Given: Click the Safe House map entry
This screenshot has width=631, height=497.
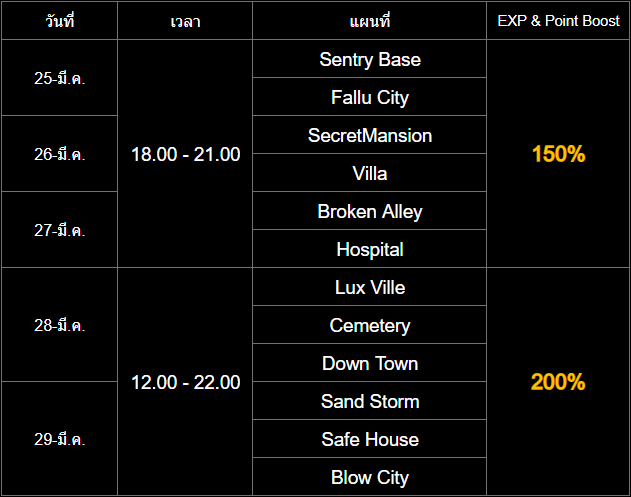Looking at the screenshot, I should tap(370, 440).
